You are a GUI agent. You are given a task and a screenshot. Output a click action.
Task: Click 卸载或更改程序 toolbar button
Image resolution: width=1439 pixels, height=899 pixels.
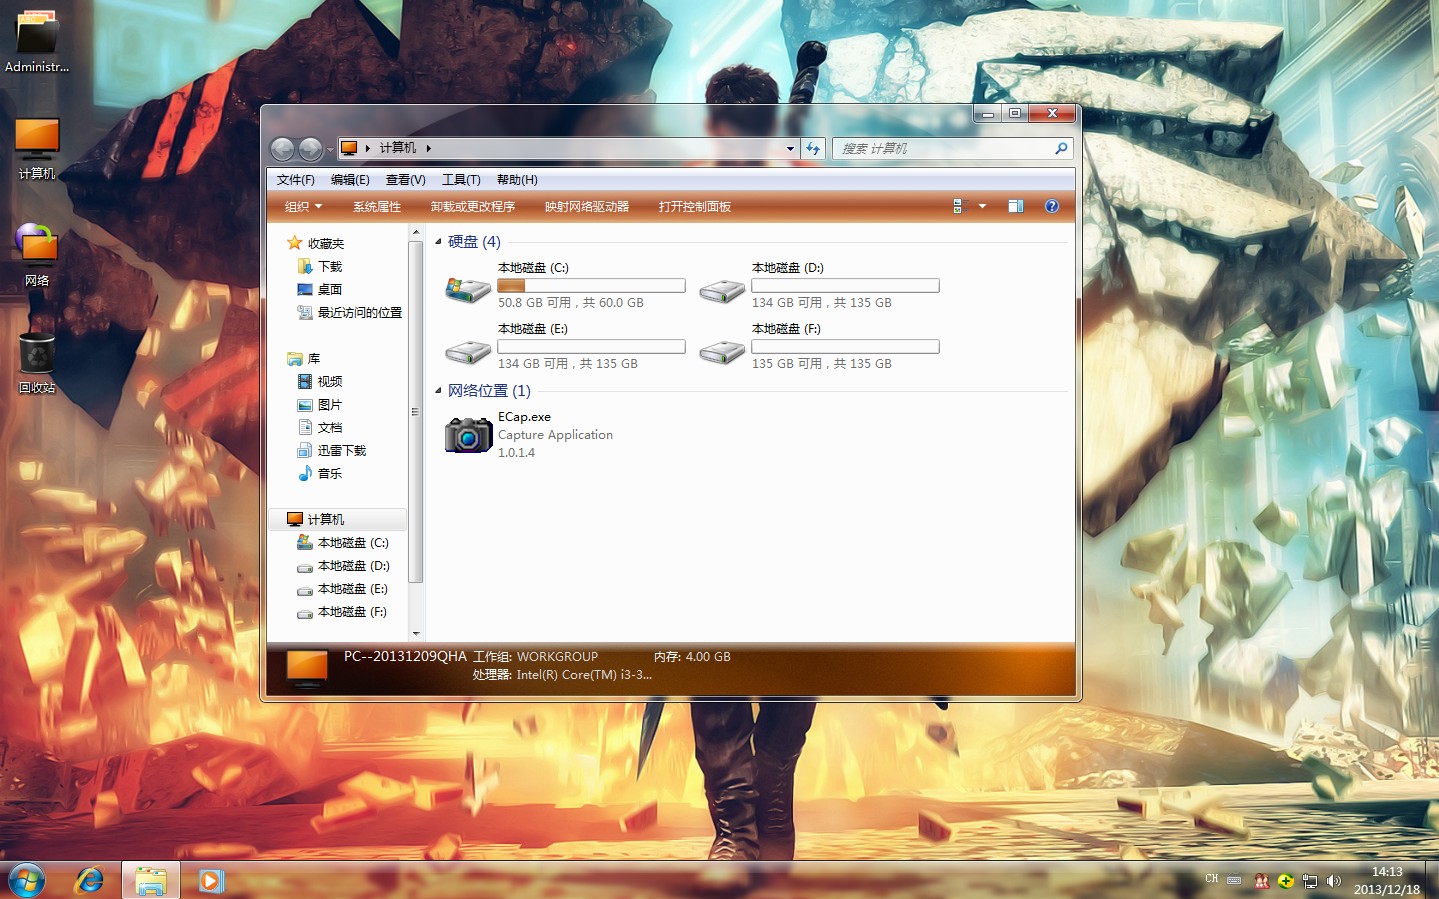coord(473,206)
